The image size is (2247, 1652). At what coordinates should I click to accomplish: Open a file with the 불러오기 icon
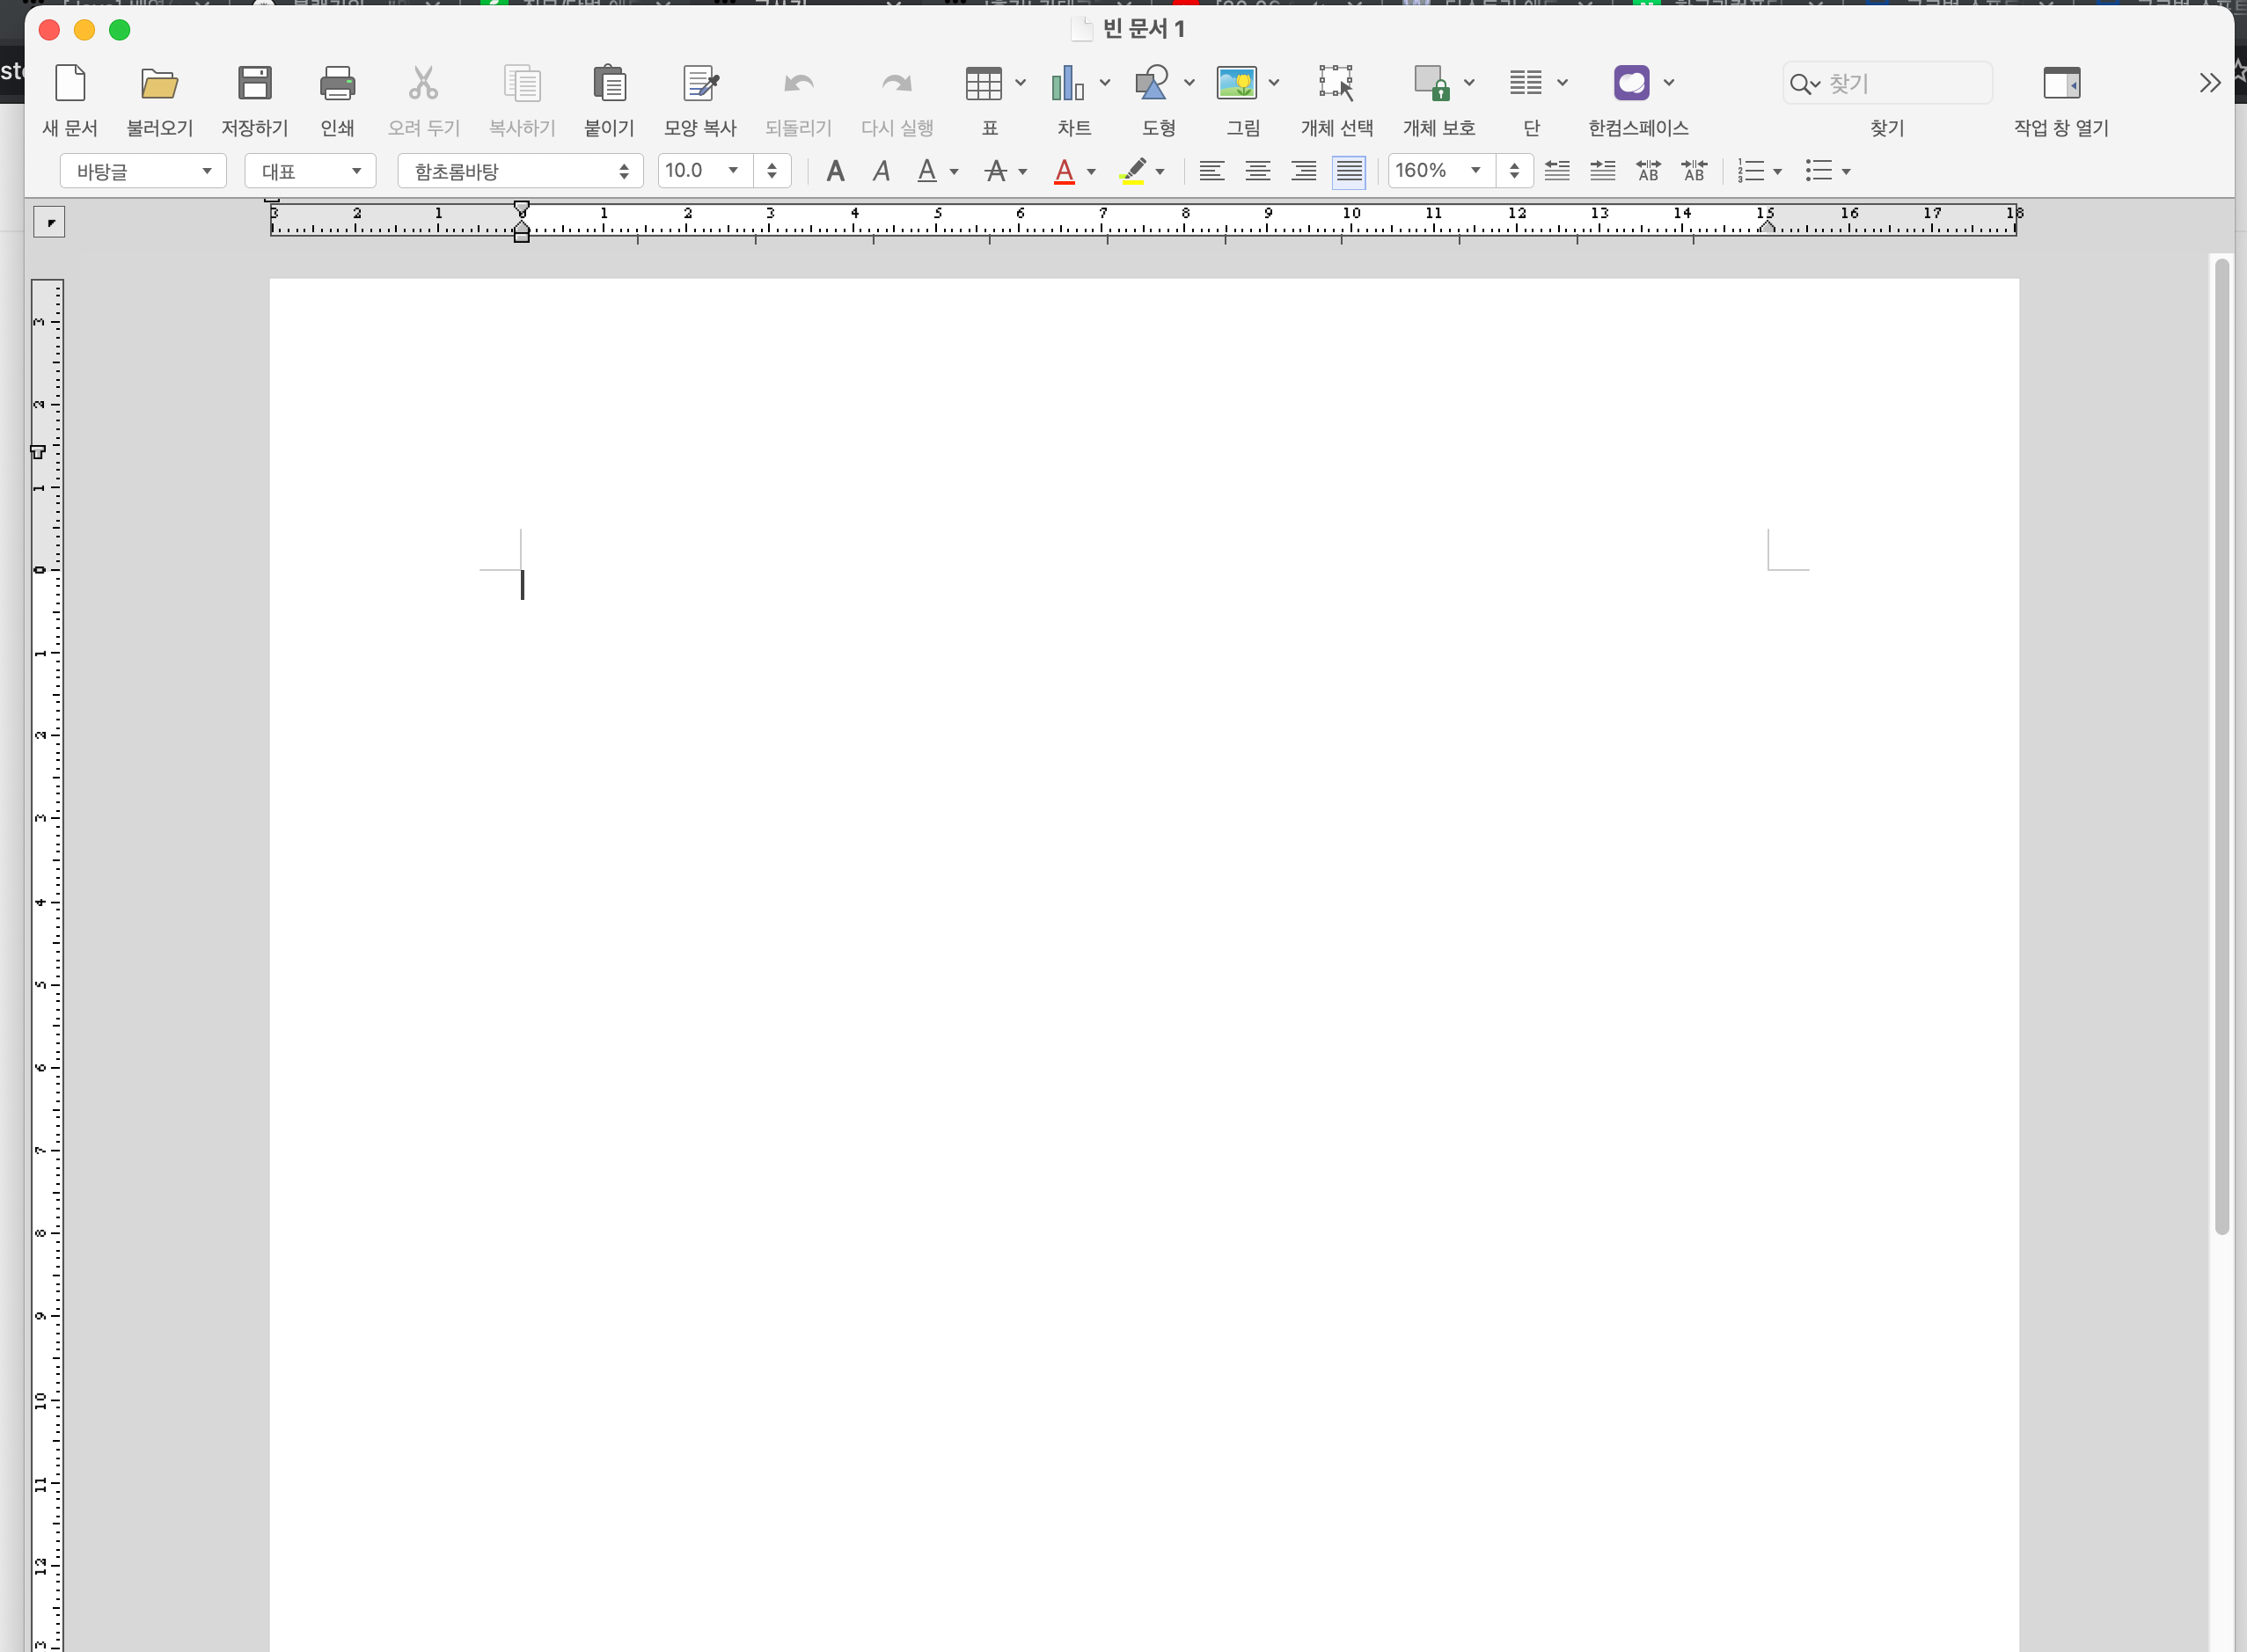(159, 83)
